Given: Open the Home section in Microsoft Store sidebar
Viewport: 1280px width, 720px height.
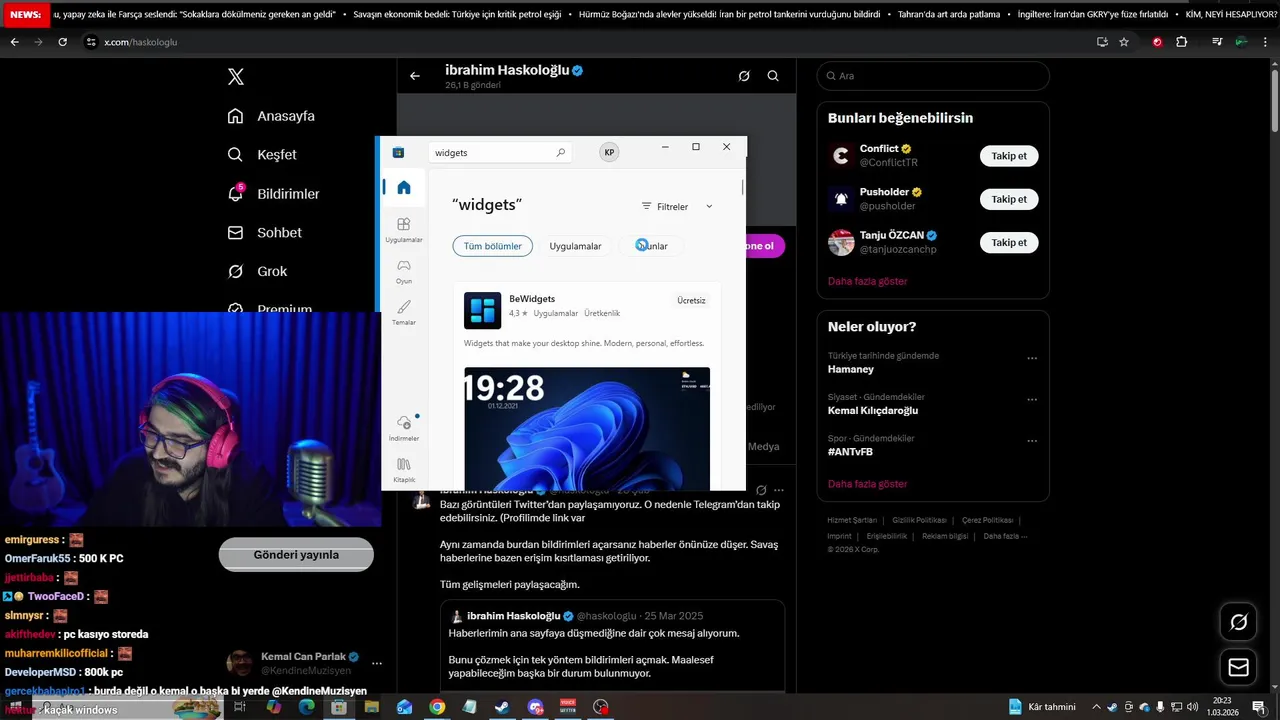Looking at the screenshot, I should [404, 187].
